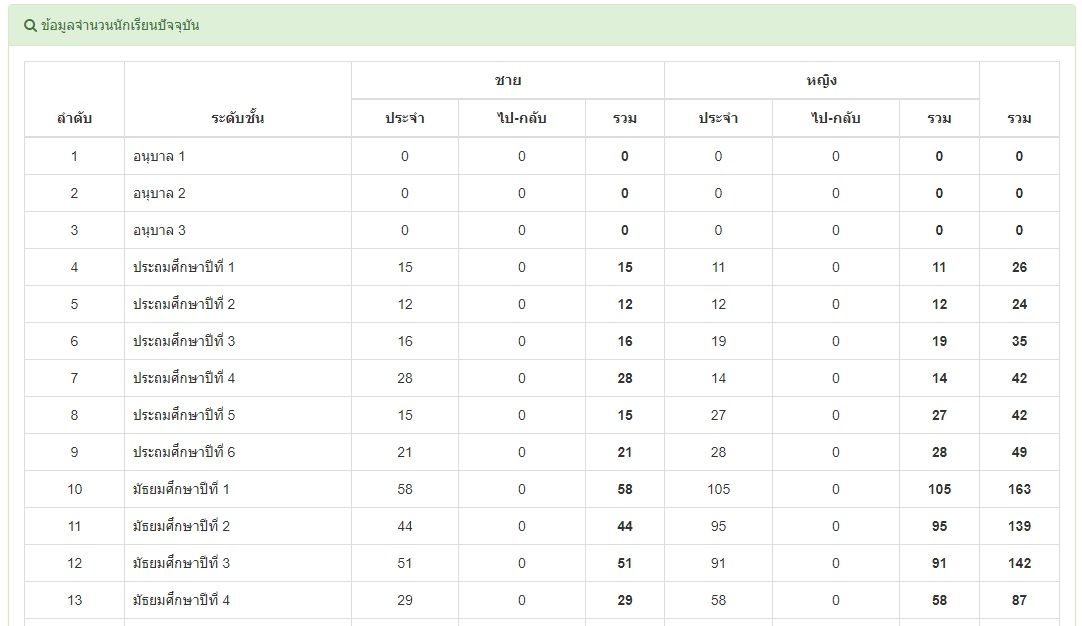Click the grand total cell showing 142
This screenshot has height=626, width=1082.
pos(1019,563)
